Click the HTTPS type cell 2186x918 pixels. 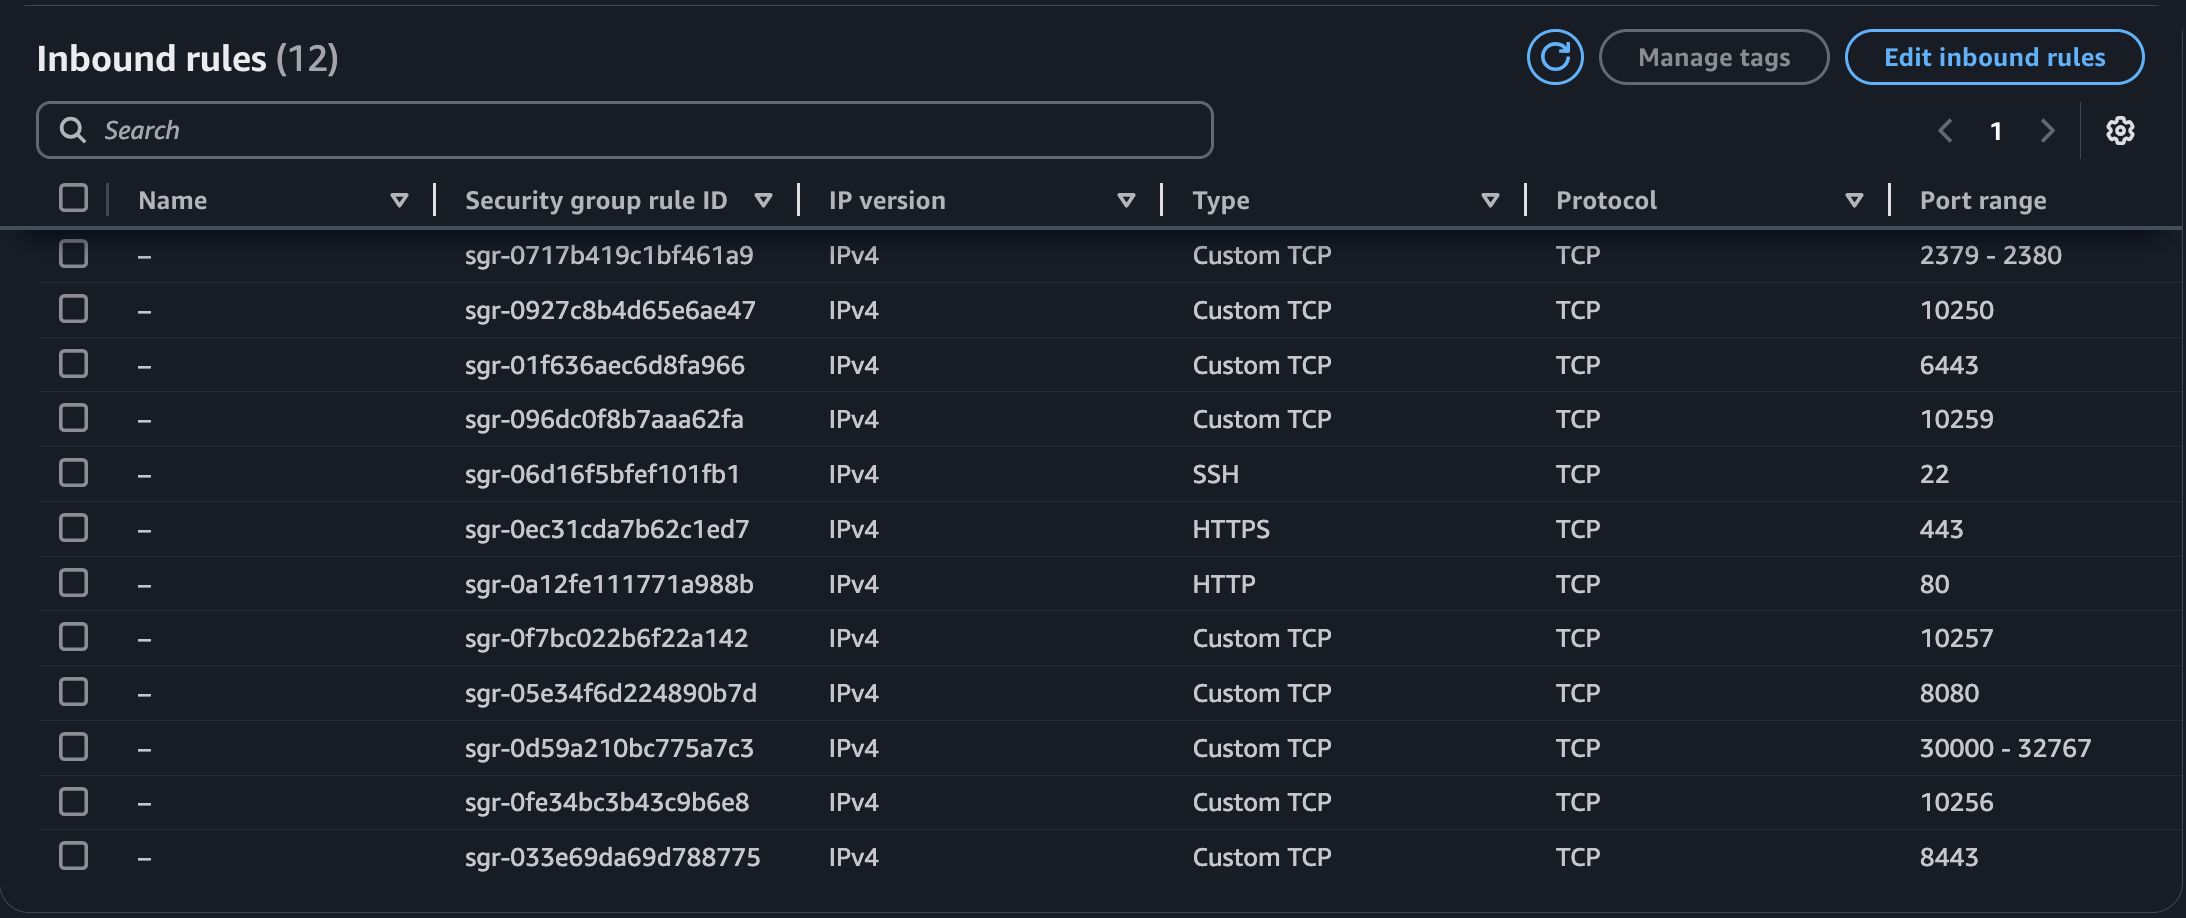pos(1231,529)
